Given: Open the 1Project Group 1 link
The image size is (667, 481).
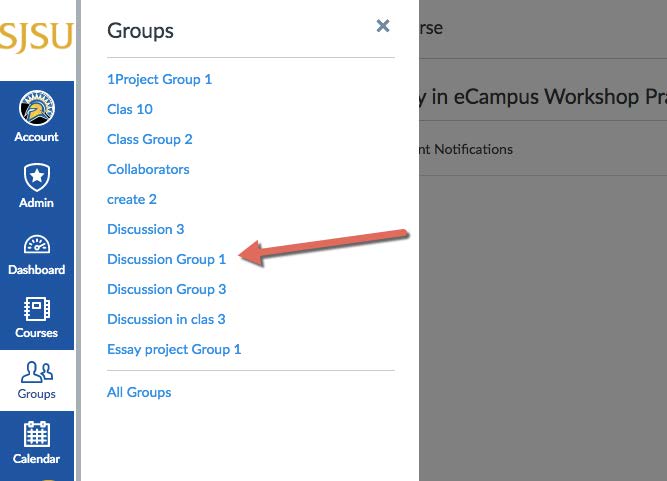Looking at the screenshot, I should point(159,79).
